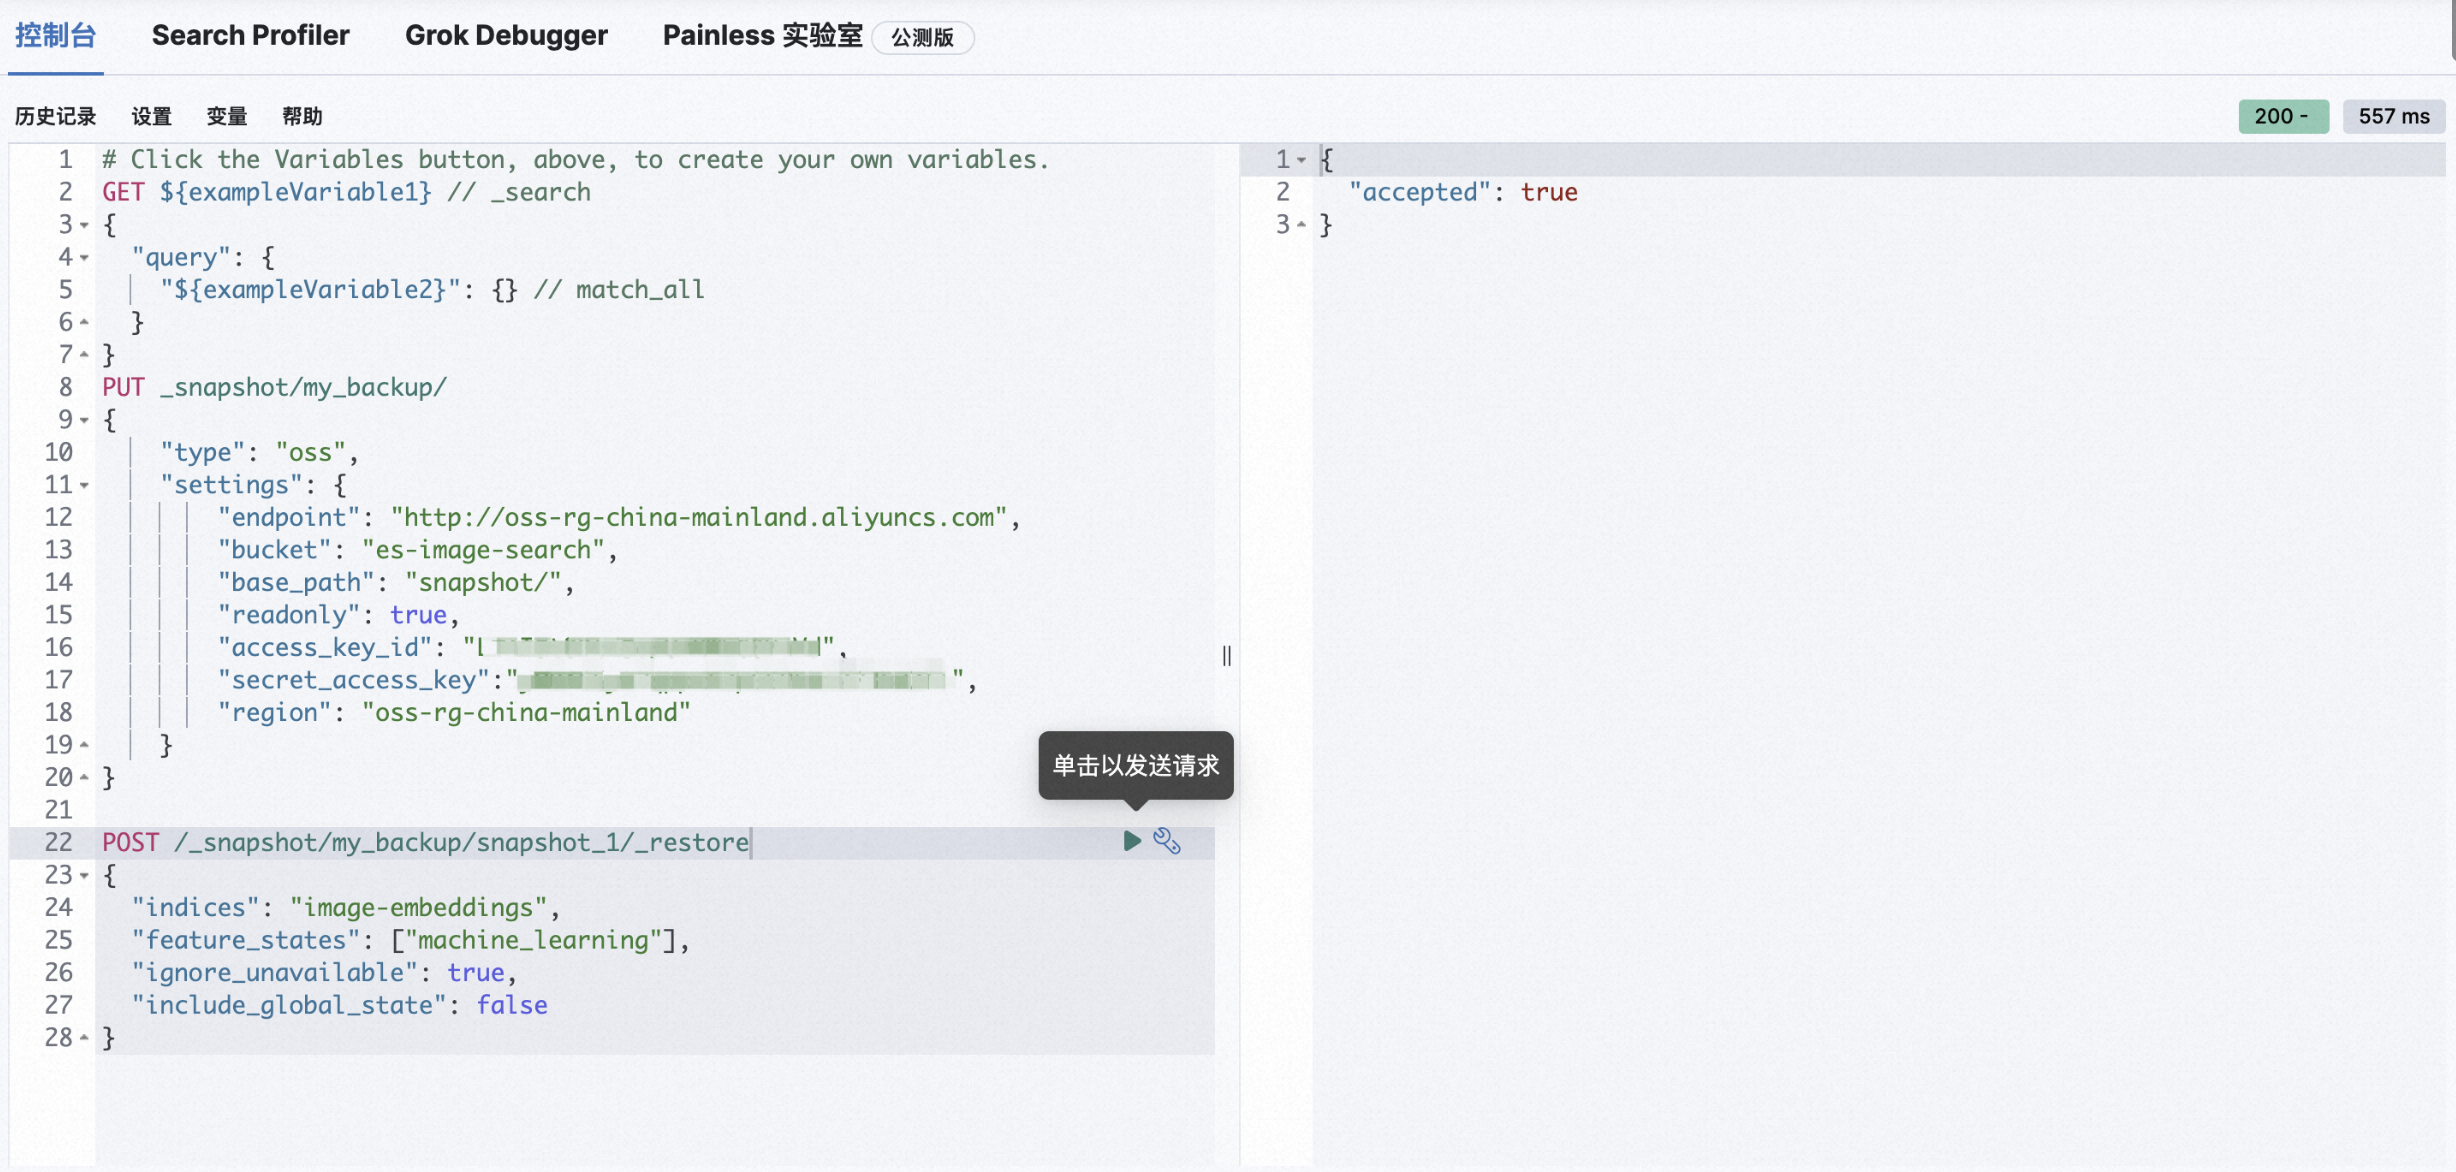Click the 200 status badge
This screenshot has height=1172, width=2456.
click(2282, 116)
